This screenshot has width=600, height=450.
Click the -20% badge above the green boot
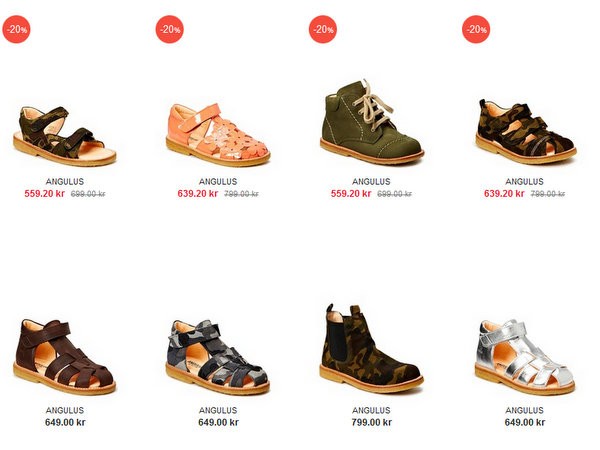[x=323, y=29]
